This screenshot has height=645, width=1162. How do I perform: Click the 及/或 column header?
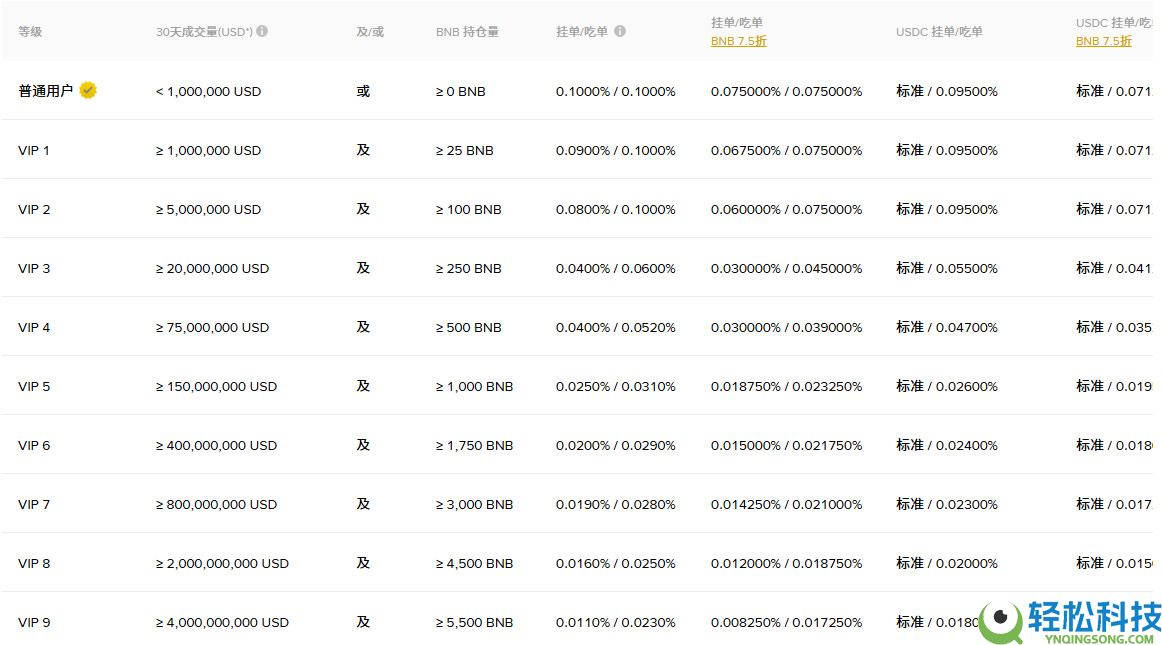tap(369, 31)
